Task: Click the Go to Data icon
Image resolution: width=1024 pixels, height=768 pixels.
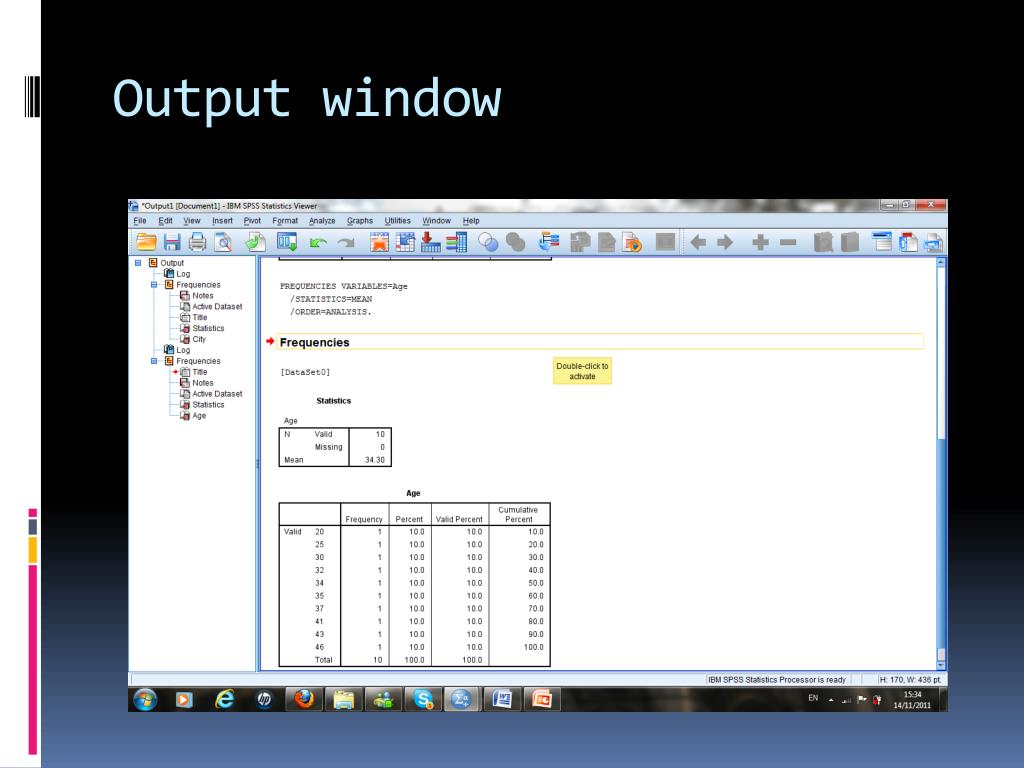Action: tap(379, 242)
